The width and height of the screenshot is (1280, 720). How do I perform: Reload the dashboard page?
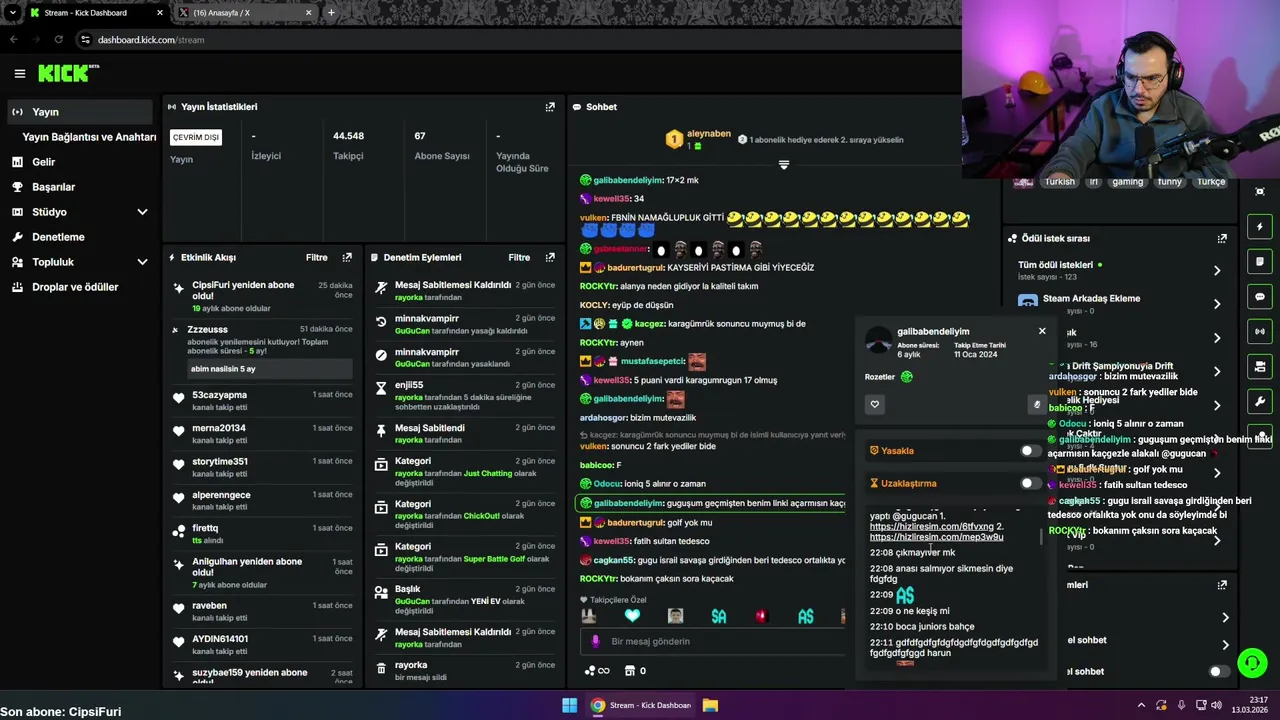[x=59, y=40]
